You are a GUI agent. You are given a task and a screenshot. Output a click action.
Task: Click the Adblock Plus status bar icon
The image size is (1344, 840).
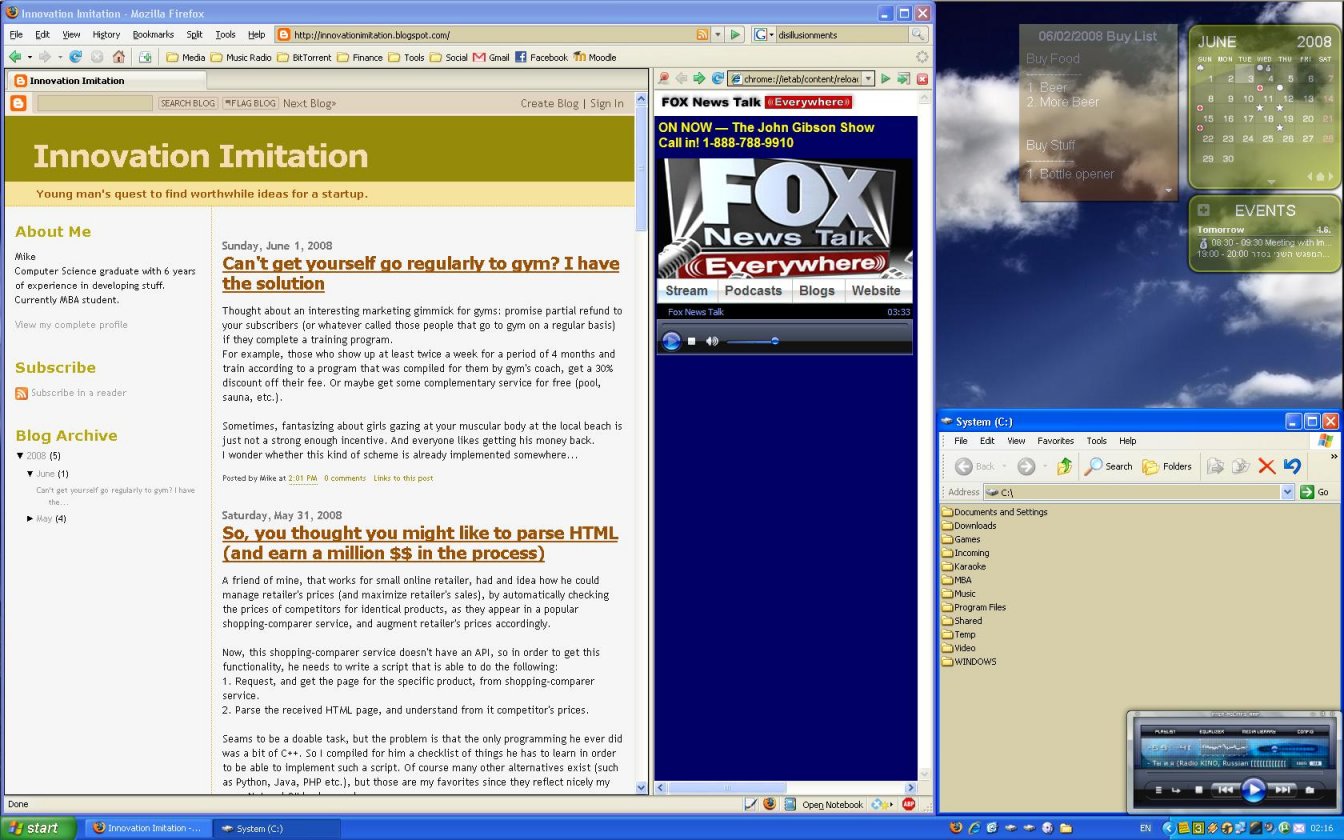click(908, 803)
